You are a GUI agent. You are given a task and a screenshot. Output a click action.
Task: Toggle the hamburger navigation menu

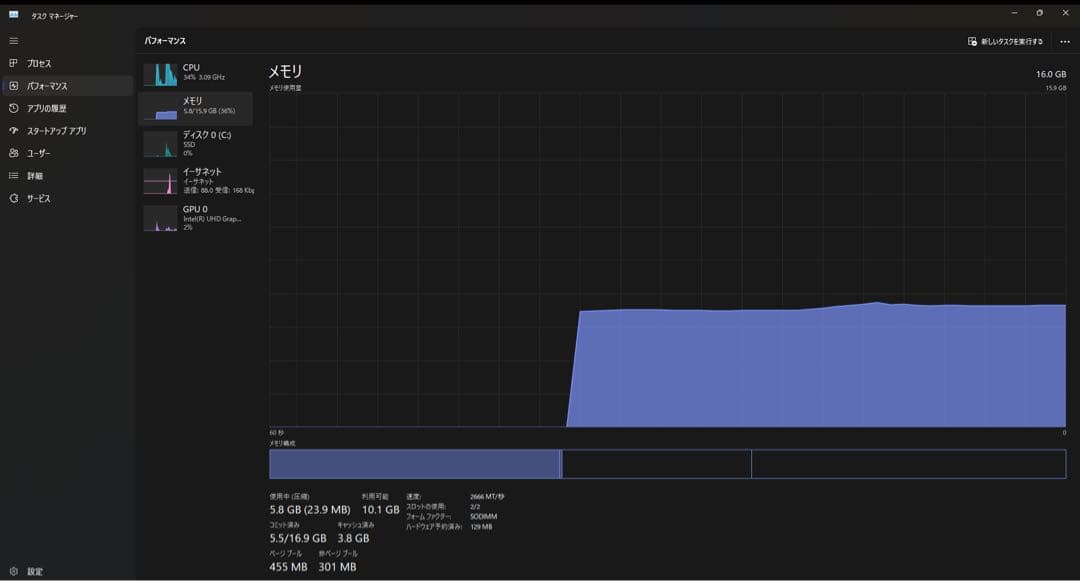point(14,41)
